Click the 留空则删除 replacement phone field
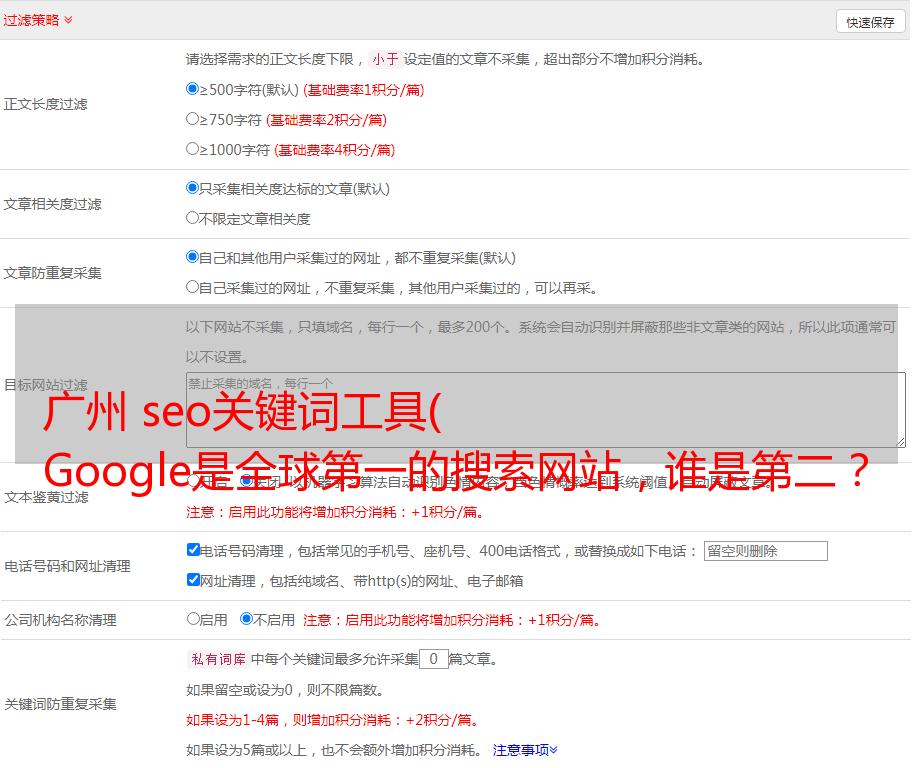912x768 pixels. tap(765, 551)
